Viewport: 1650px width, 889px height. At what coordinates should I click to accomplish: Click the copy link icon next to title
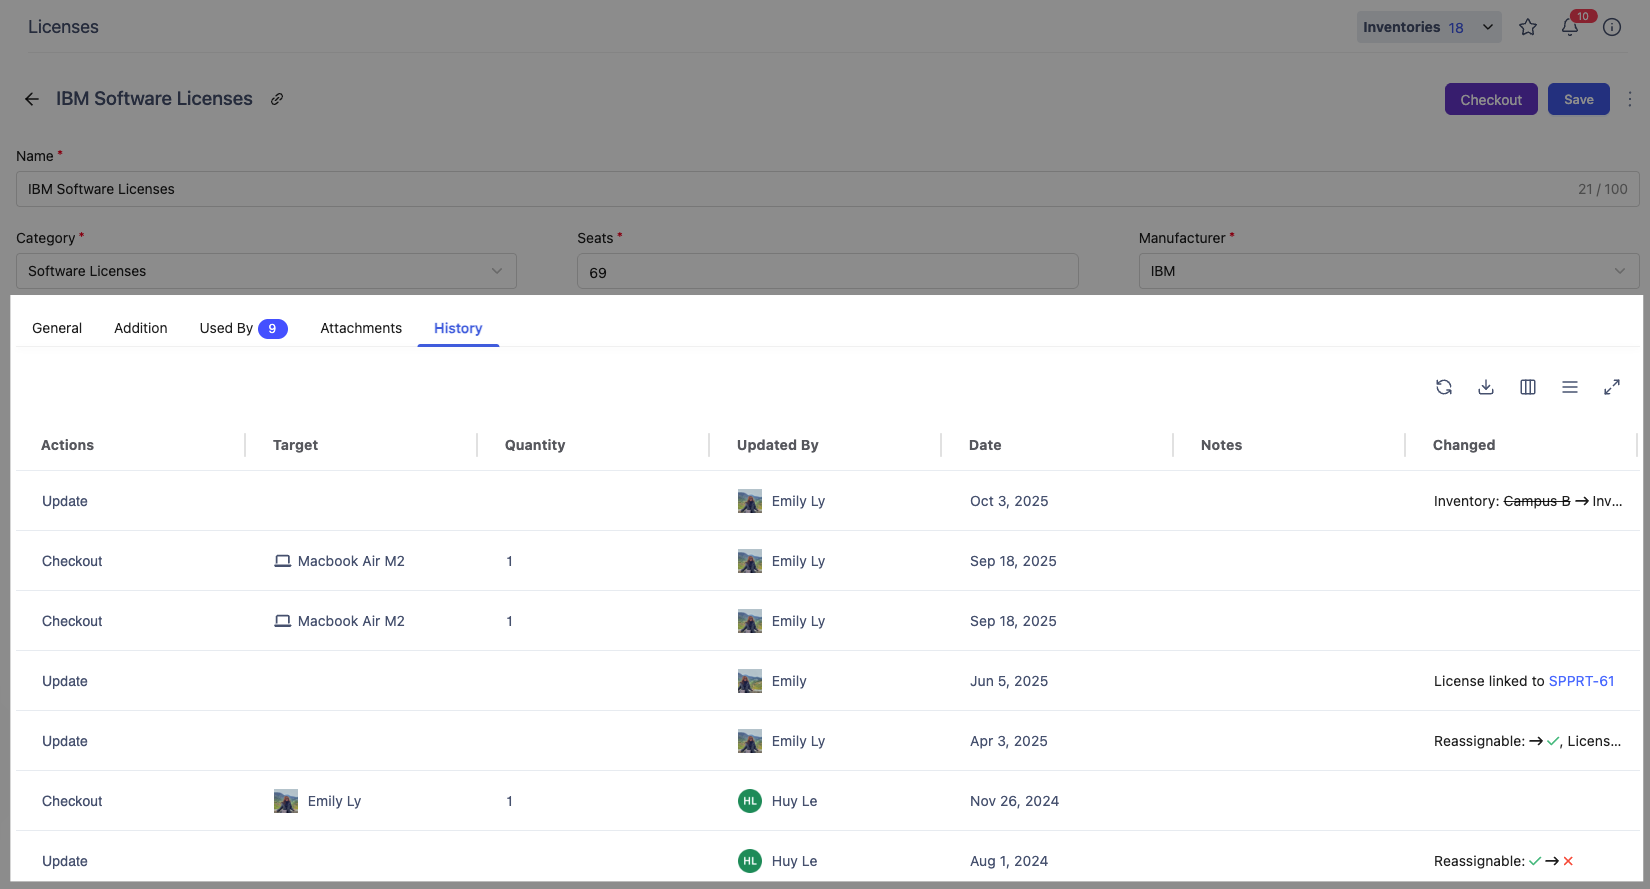(277, 99)
